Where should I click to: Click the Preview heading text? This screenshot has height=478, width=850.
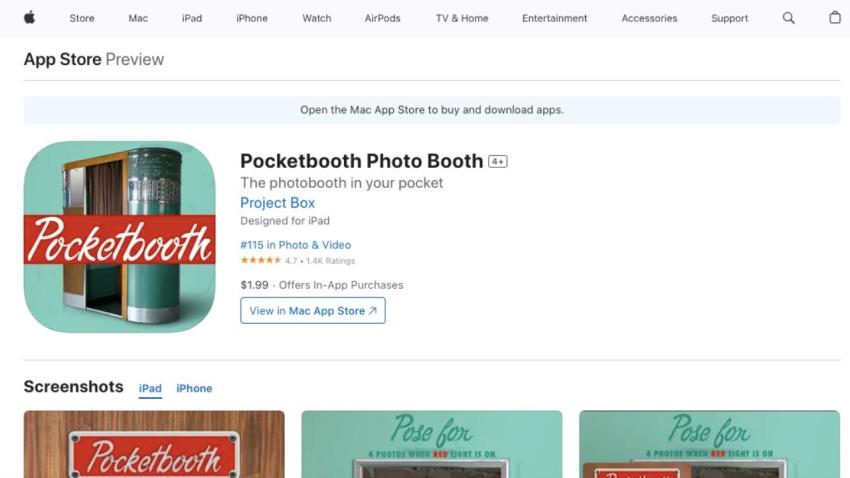point(134,59)
